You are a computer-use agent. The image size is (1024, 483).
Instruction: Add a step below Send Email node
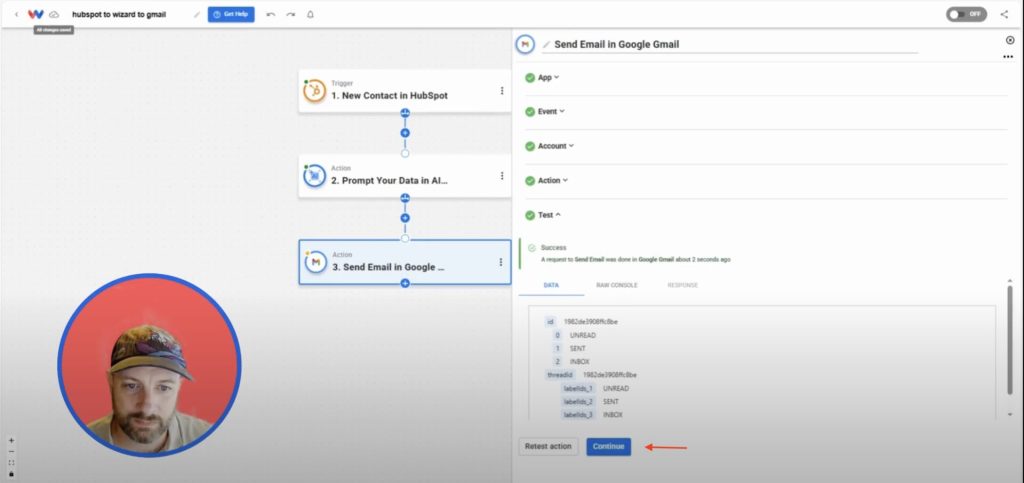[405, 283]
